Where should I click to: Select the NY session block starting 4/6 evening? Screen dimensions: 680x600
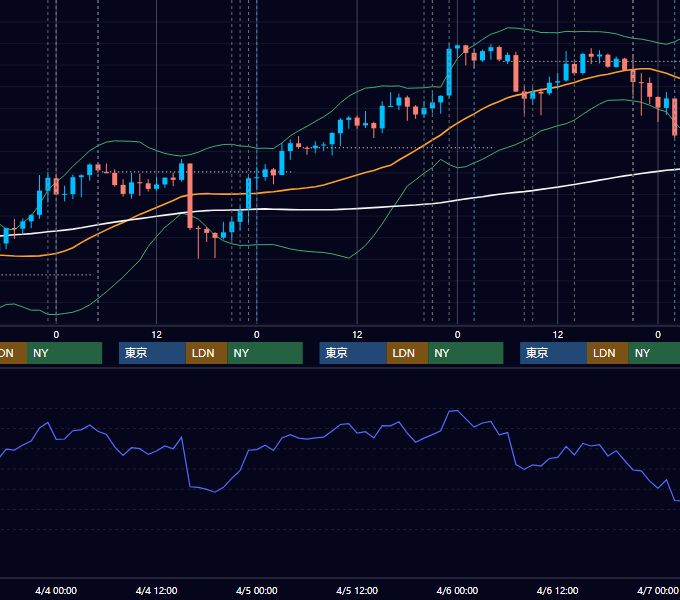654,353
